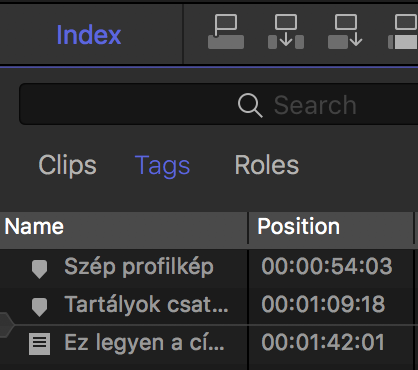Click the marker icon beside Szép profilkép
Viewport: 418px width, 370px height.
coord(39,269)
